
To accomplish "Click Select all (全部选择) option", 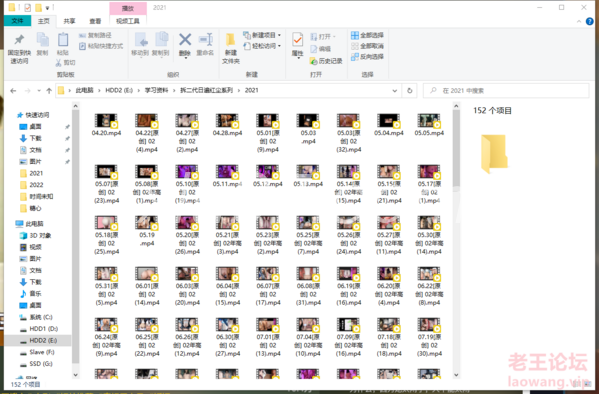I will pyautogui.click(x=367, y=35).
